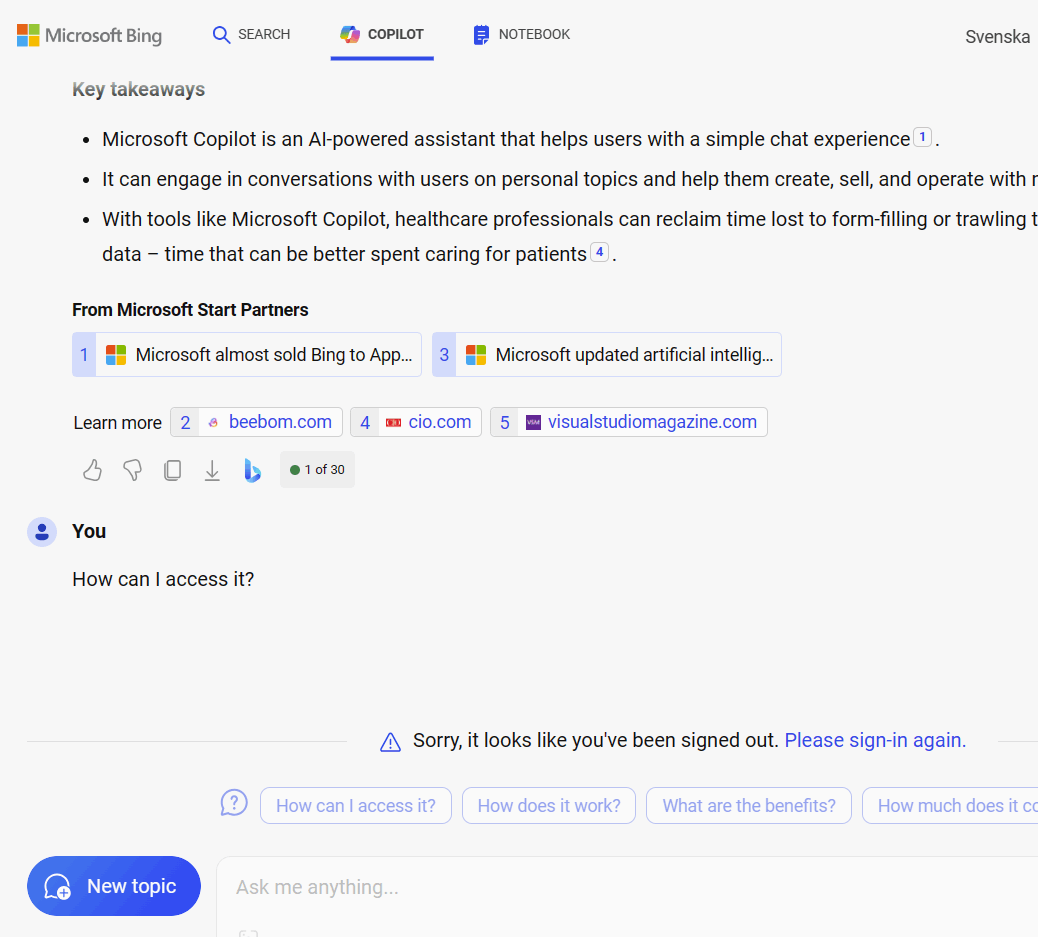1038x937 pixels.
Task: Click the 'Please sign-in again.' link
Action: [x=875, y=740]
